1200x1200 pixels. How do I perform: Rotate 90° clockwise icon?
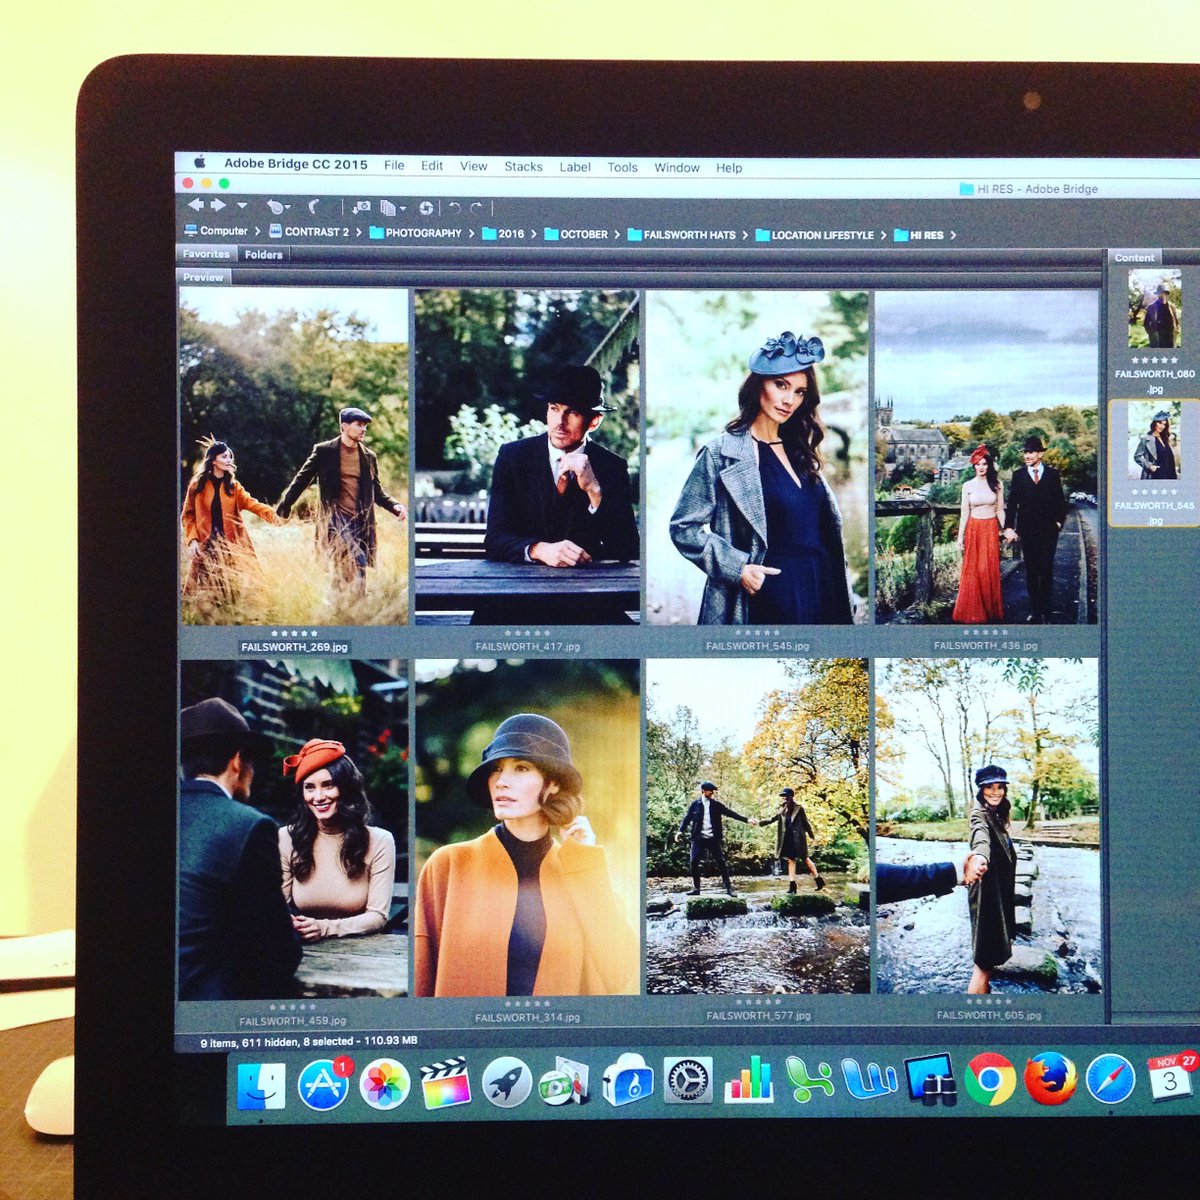point(476,208)
